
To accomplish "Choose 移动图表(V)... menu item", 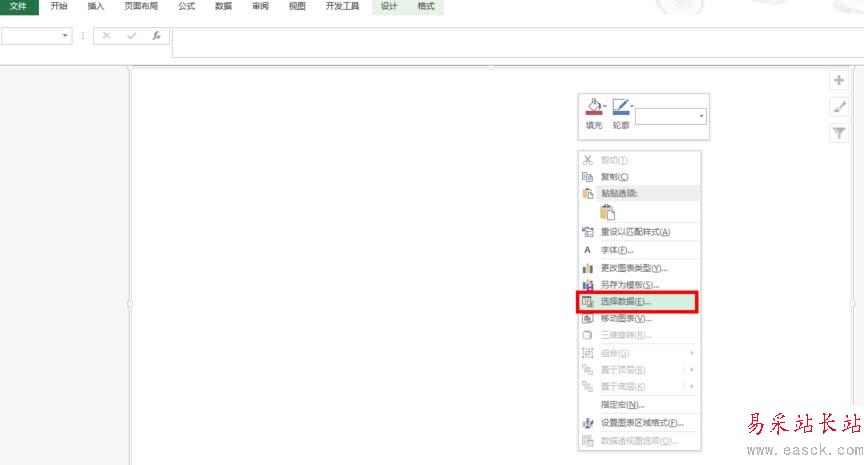I will coord(639,318).
